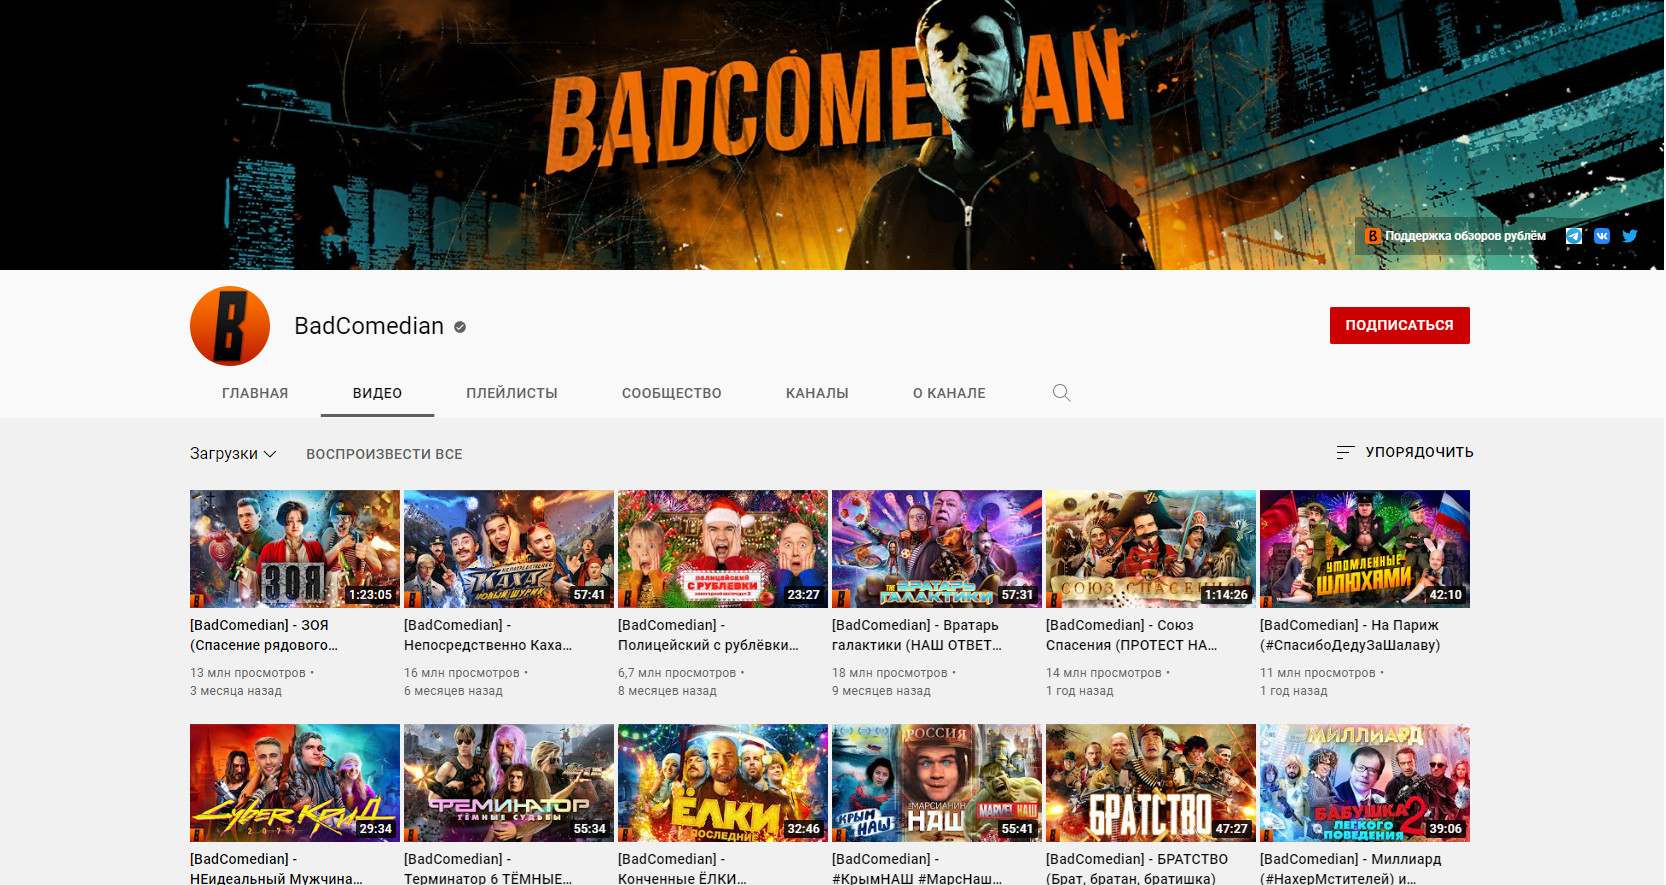Click title '[BadComedian] - Терминатор 6 ТЁМНЫЕ…'
Viewport: 1666px width, 885px height.
pos(488,868)
